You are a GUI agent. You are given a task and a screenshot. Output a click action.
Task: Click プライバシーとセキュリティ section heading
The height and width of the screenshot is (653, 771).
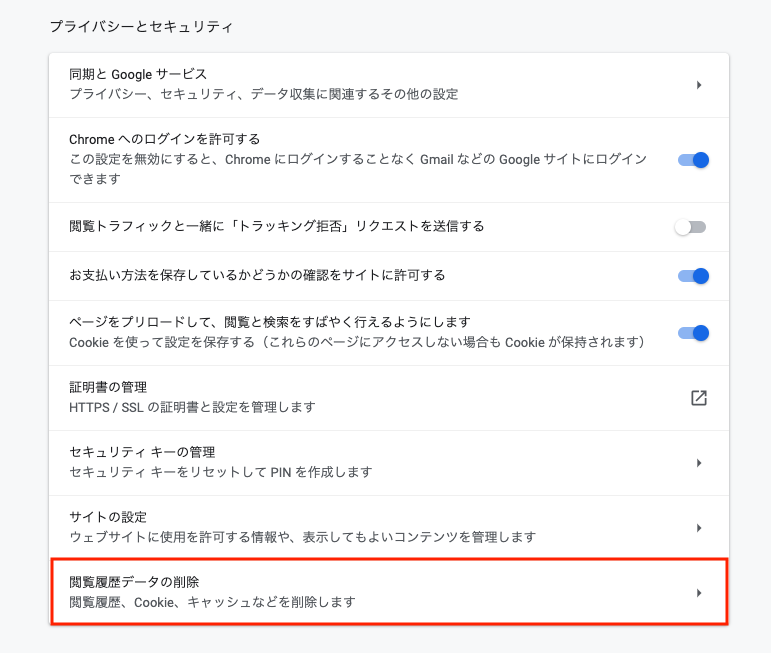pyautogui.click(x=142, y=26)
